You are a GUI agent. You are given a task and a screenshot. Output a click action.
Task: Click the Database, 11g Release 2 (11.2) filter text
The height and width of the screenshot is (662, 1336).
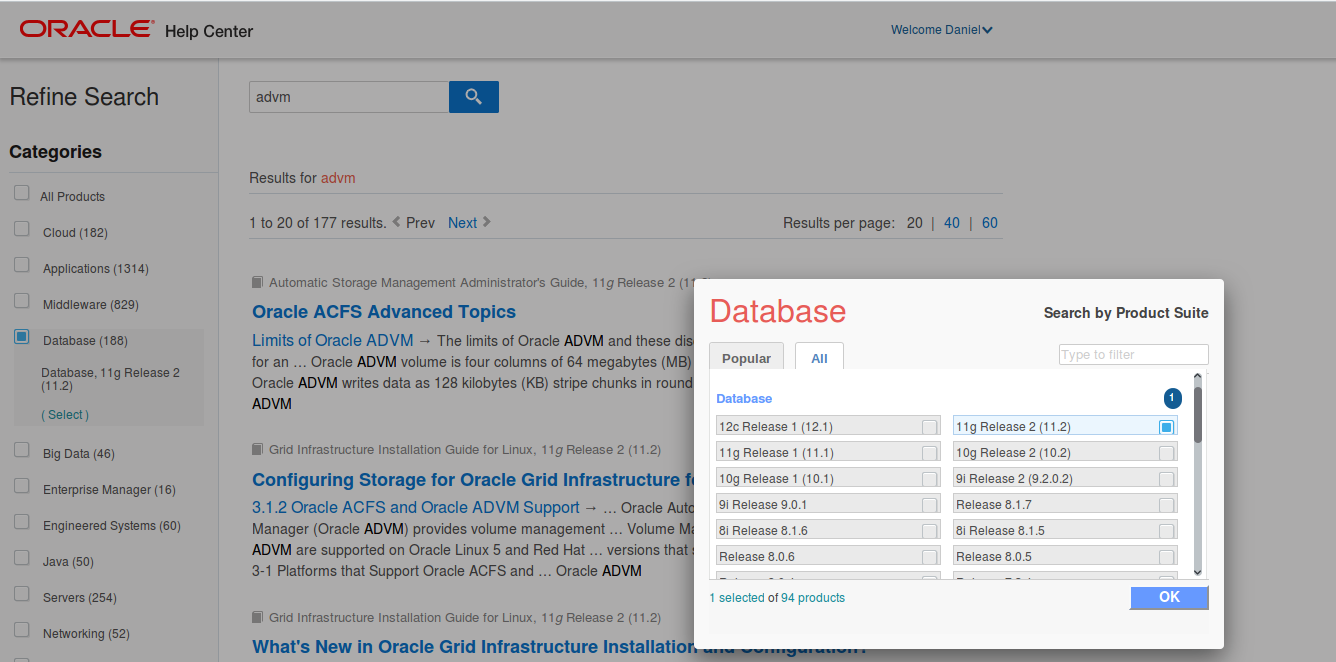click(x=110, y=379)
